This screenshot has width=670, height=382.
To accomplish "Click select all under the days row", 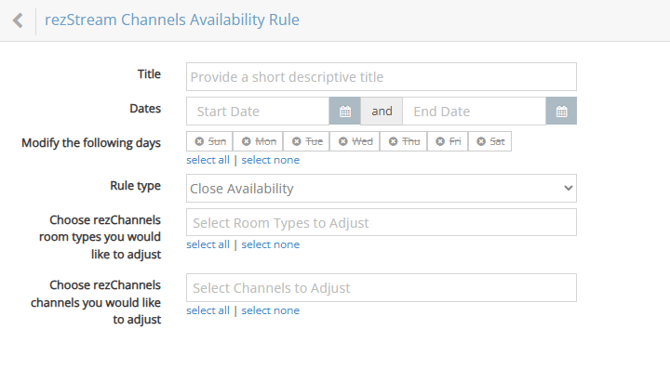I will point(208,160).
